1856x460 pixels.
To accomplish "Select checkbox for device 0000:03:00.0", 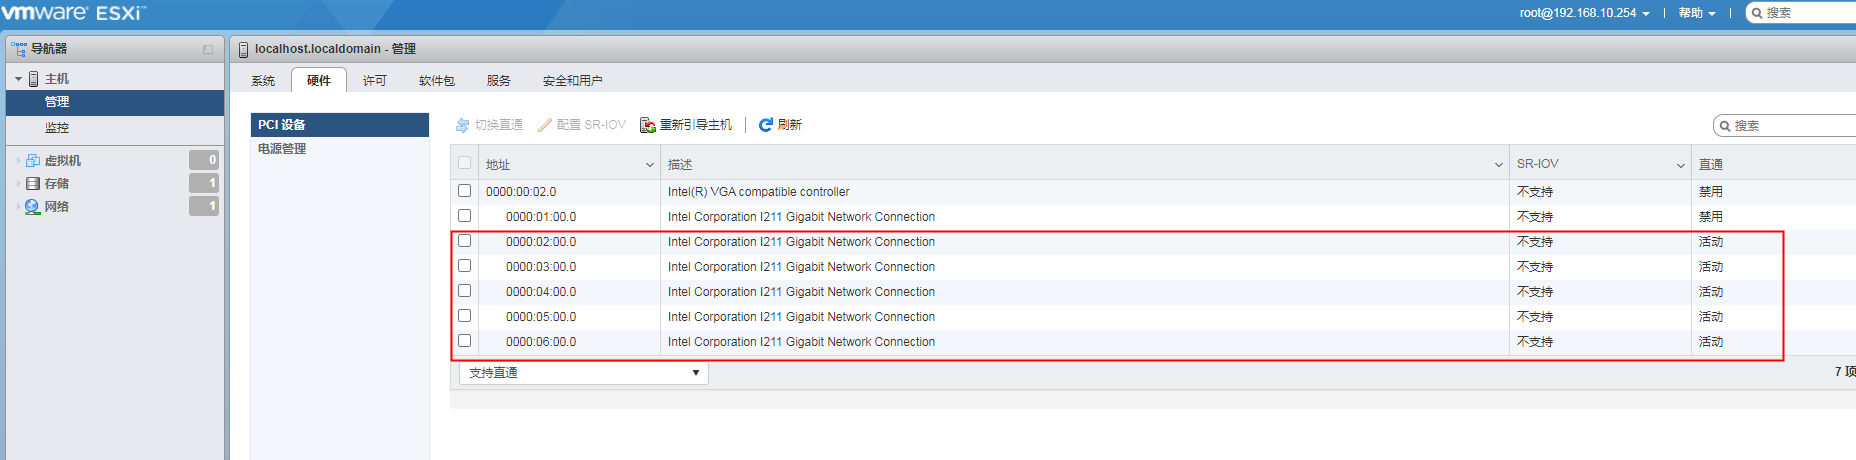I will point(464,265).
